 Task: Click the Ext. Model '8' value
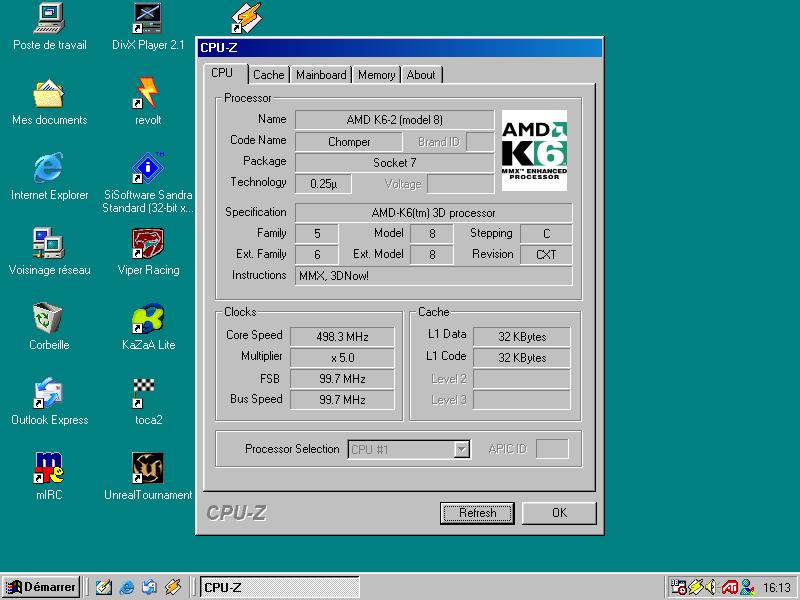[x=432, y=255]
